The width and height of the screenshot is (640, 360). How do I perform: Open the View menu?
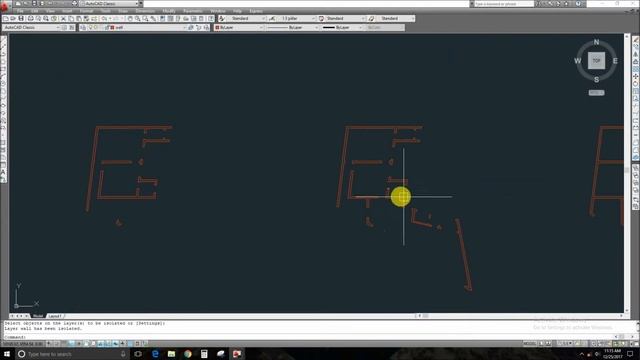point(50,11)
